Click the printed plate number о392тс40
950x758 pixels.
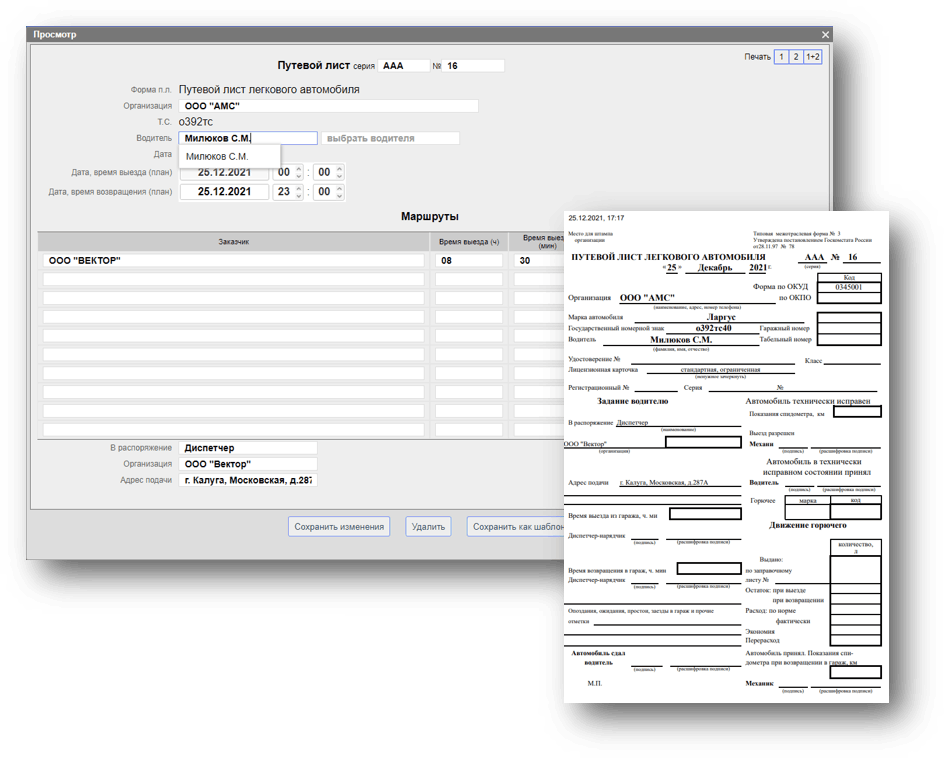click(x=713, y=328)
